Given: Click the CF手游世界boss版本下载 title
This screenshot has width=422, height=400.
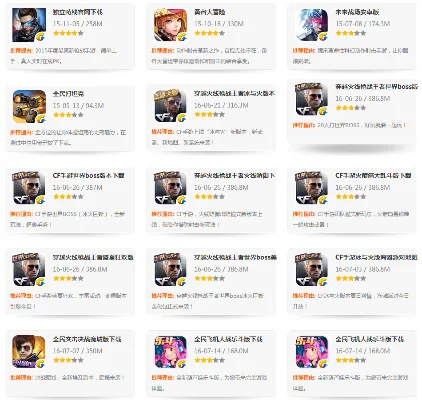Looking at the screenshot, I should pyautogui.click(x=88, y=176).
